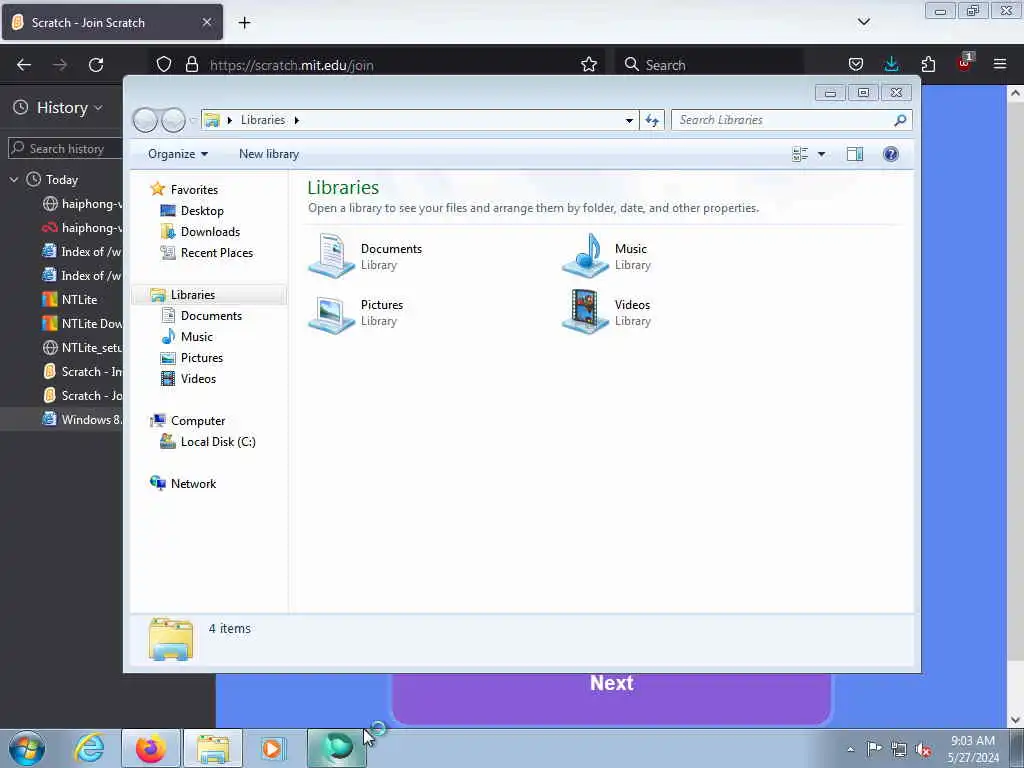Toggle the preview pane button

coord(855,154)
